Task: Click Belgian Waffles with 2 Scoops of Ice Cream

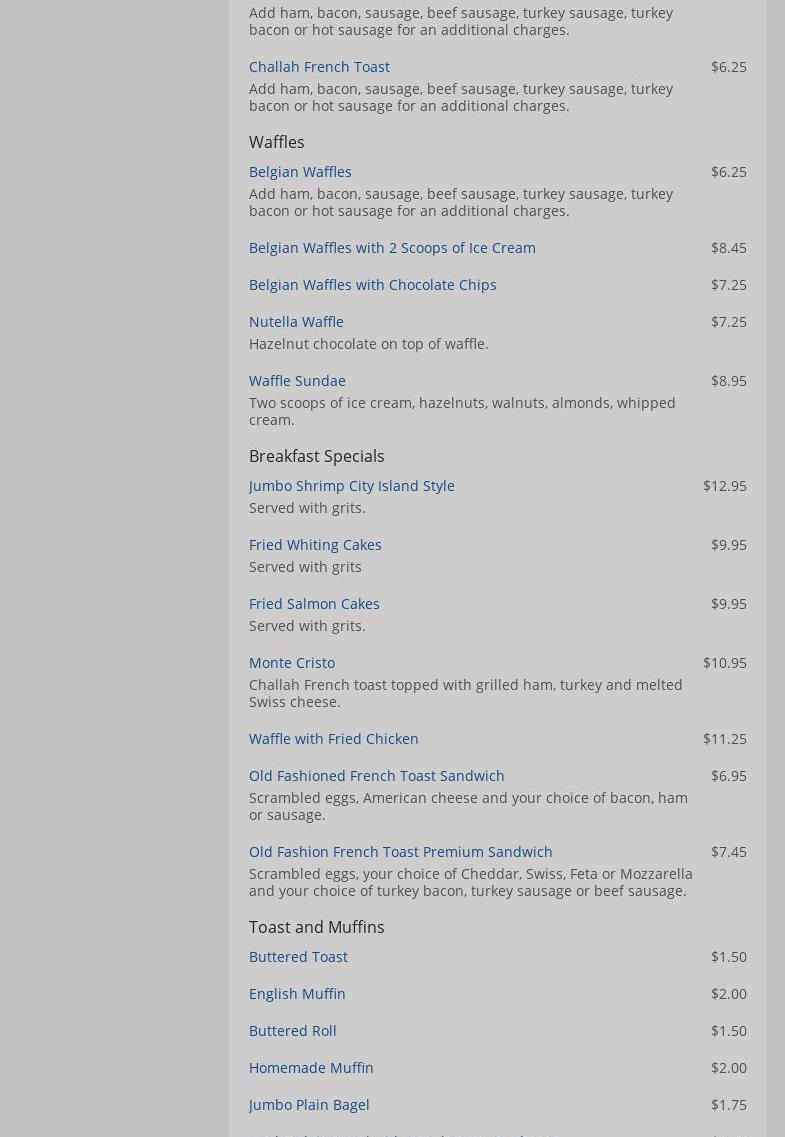Action: (392, 248)
